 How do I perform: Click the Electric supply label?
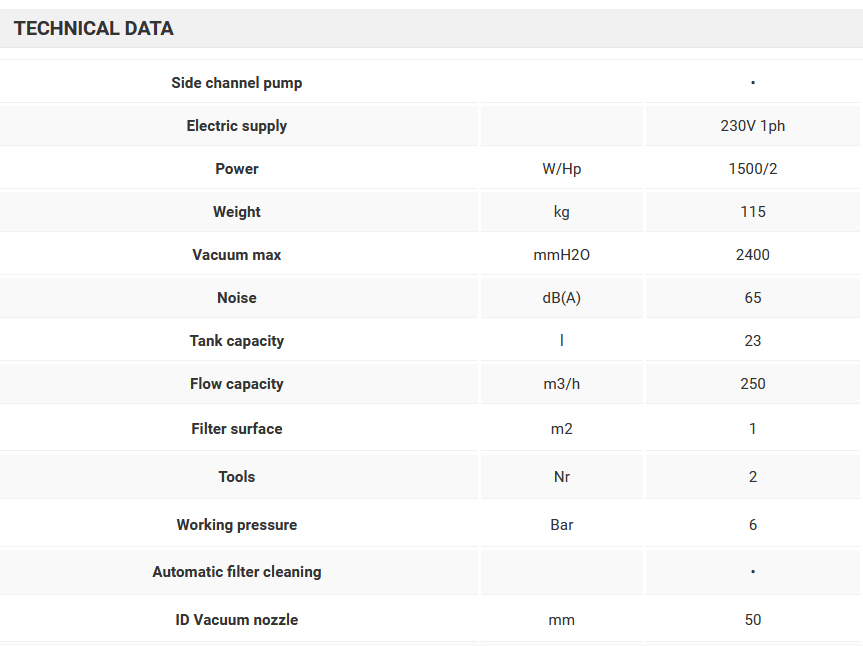tap(237, 126)
